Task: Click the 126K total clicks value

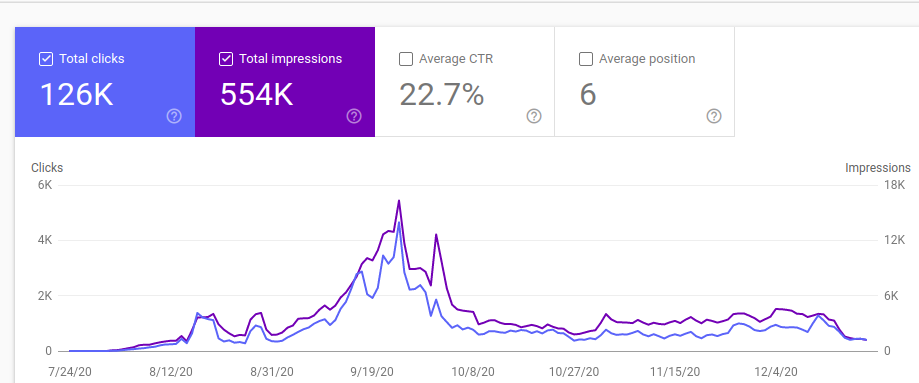Action: tap(76, 94)
